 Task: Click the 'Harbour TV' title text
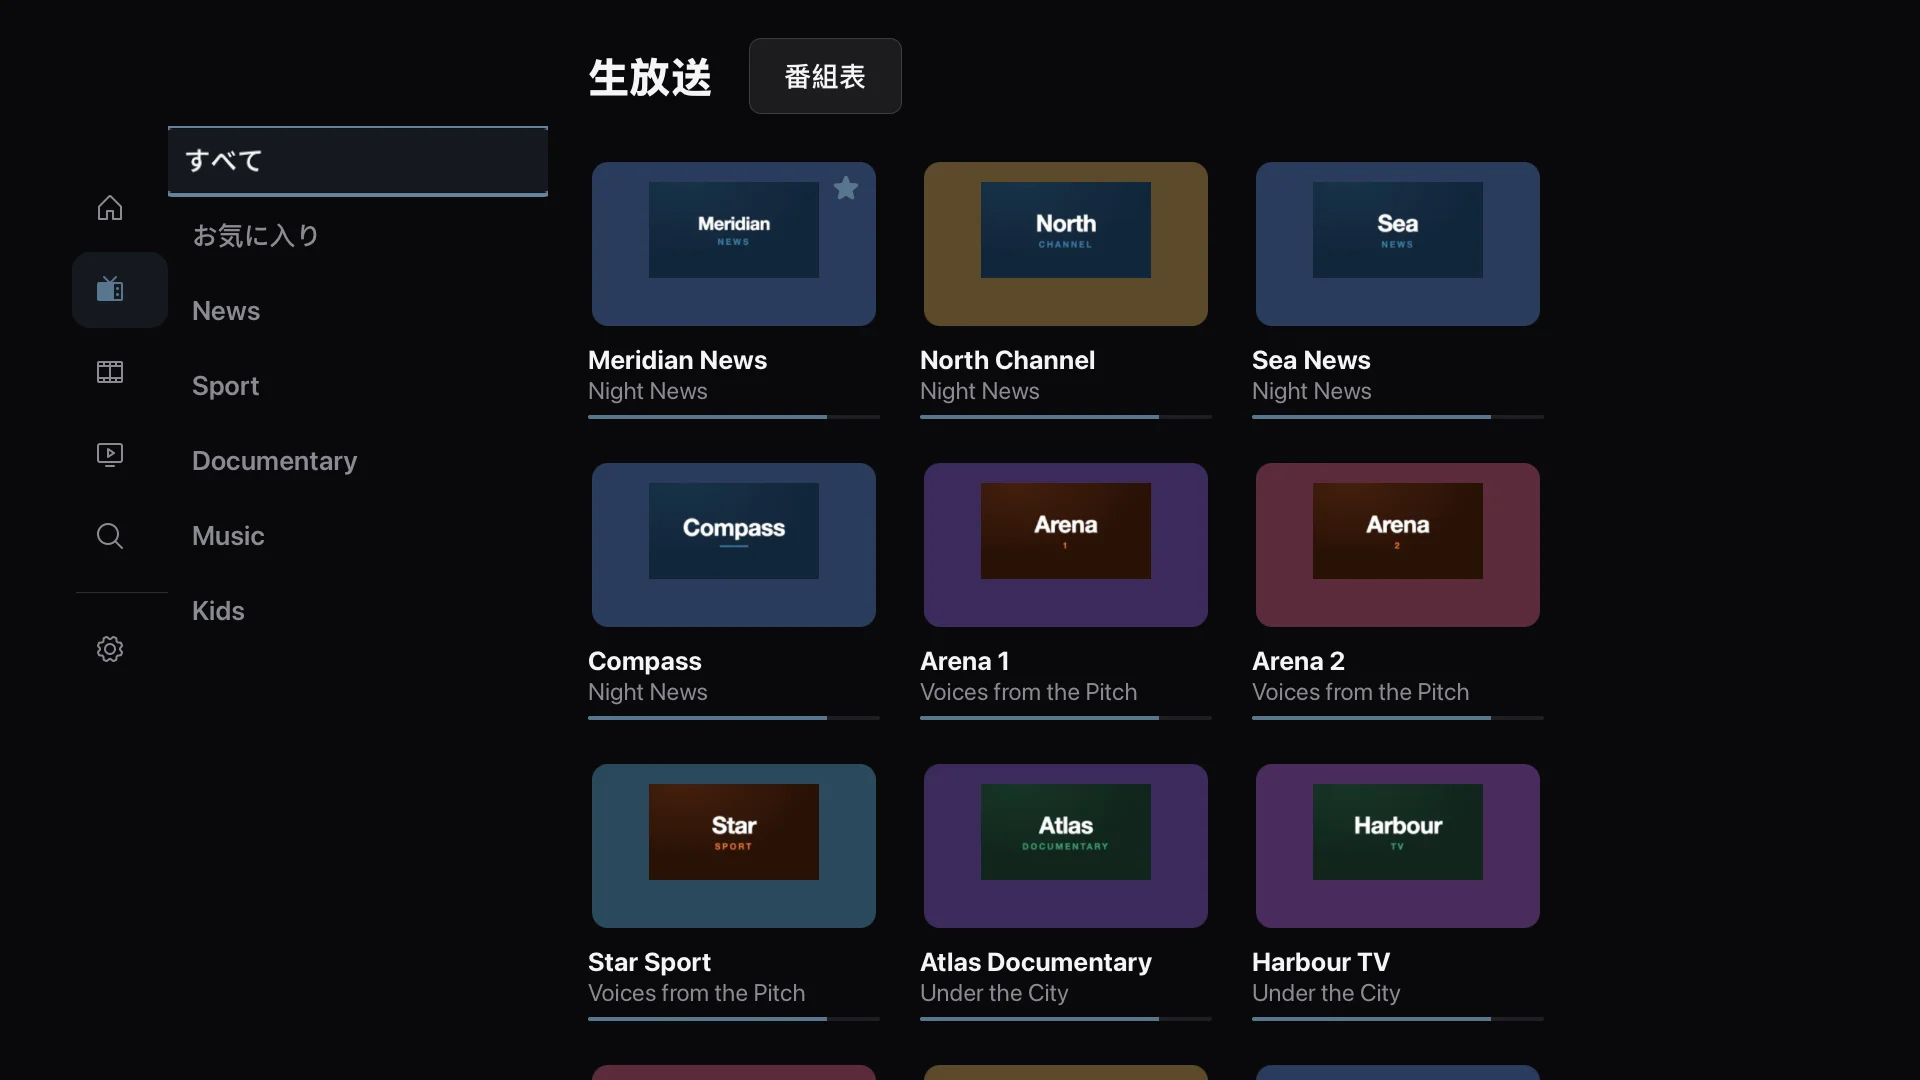[1321, 962]
